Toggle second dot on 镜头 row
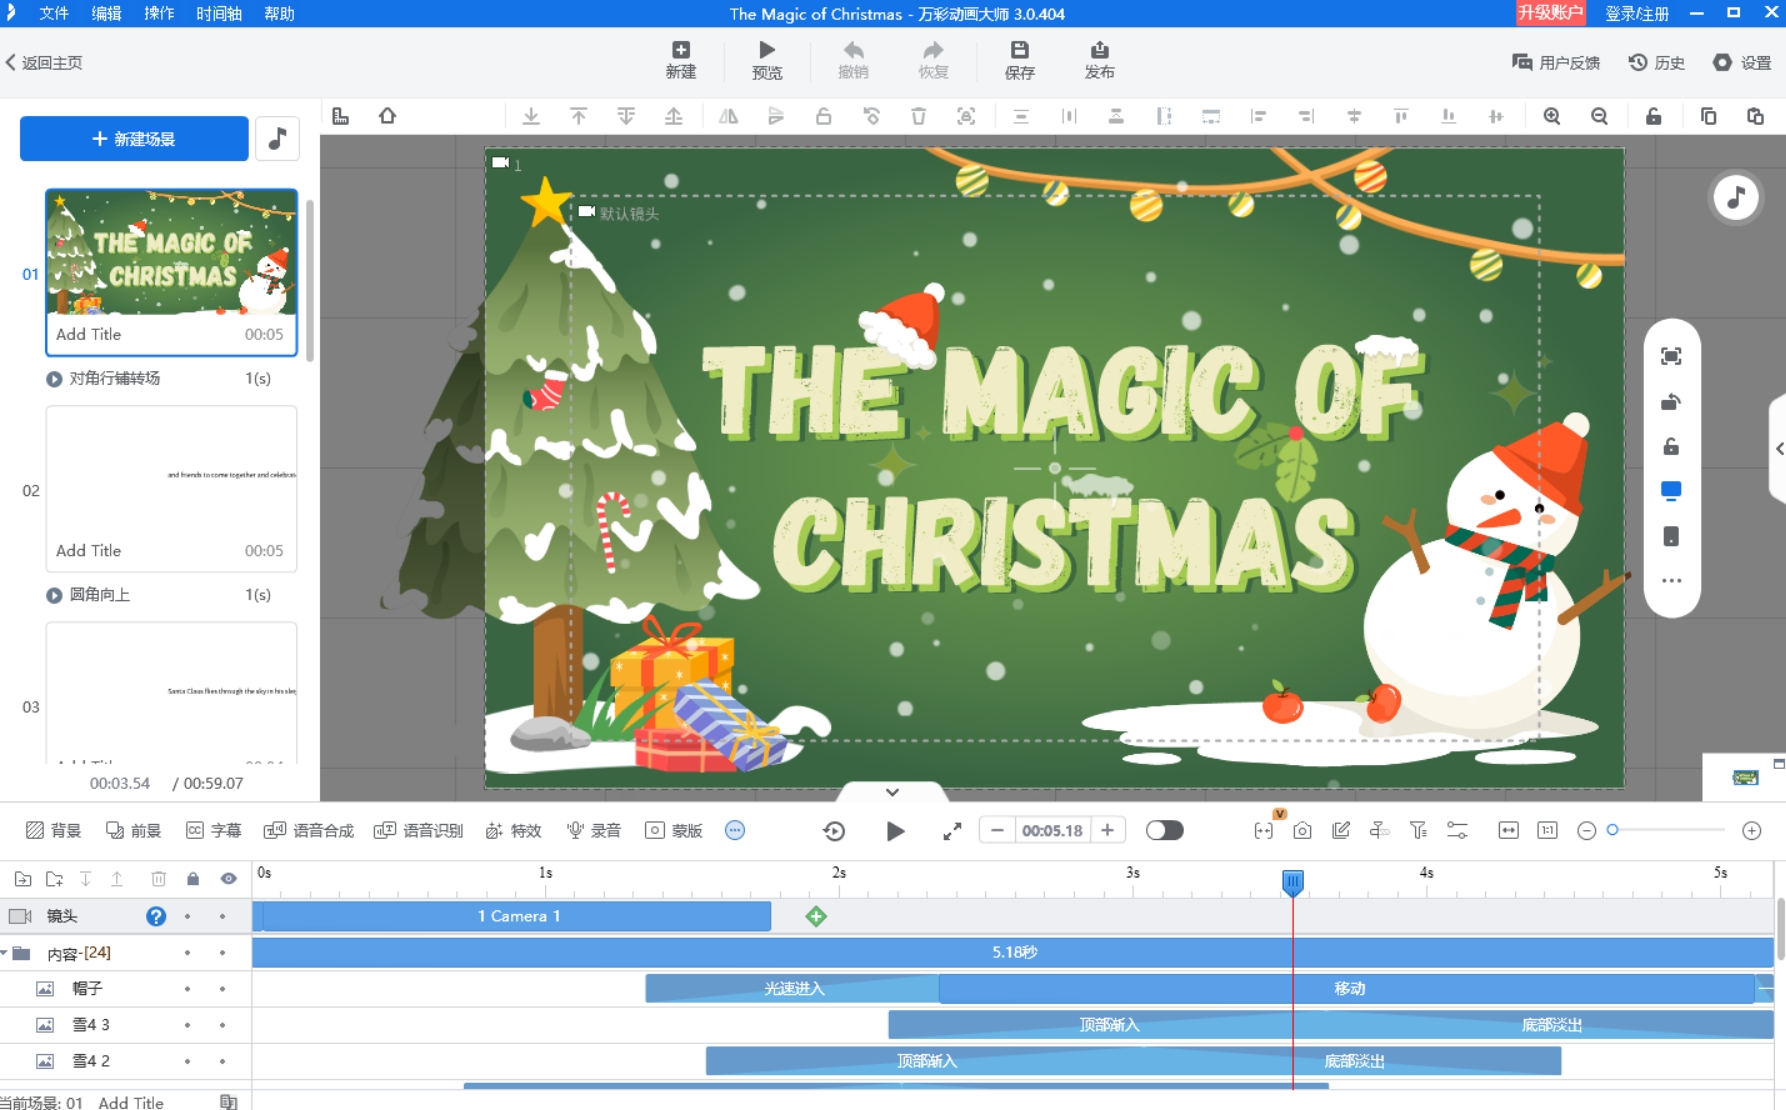Viewport: 1786px width, 1110px height. click(222, 916)
